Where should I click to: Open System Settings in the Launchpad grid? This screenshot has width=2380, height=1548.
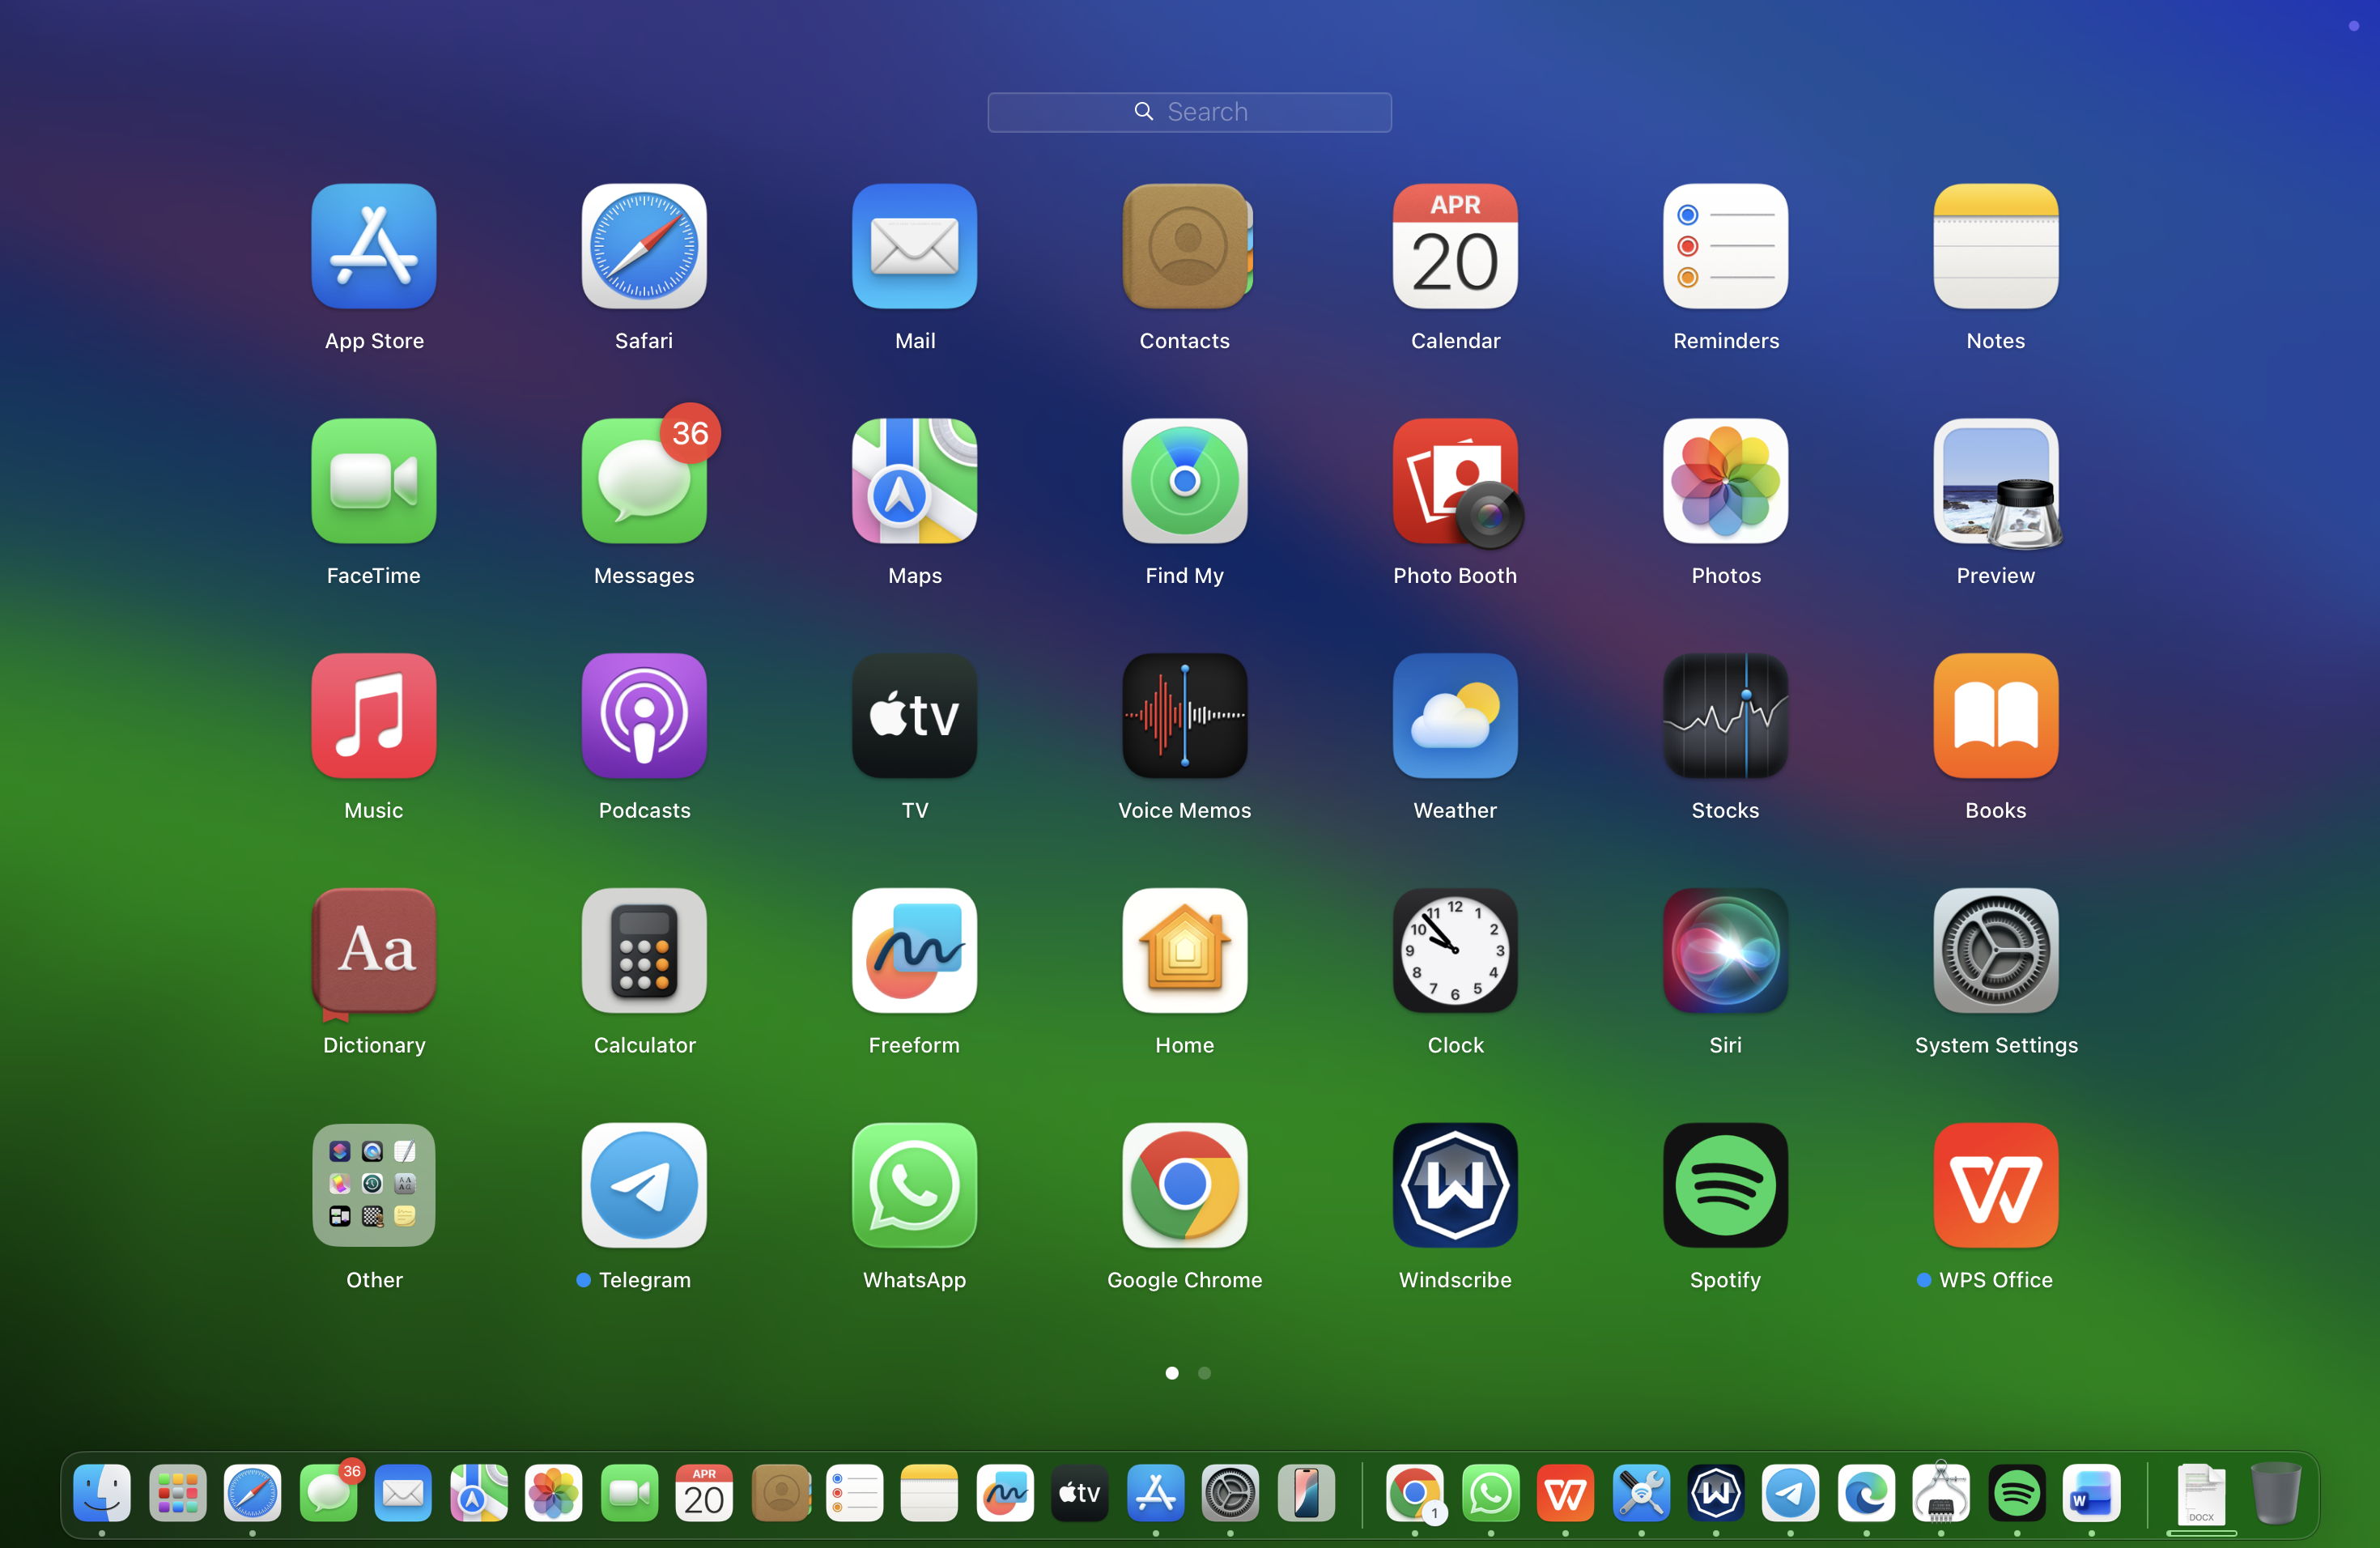[1996, 951]
